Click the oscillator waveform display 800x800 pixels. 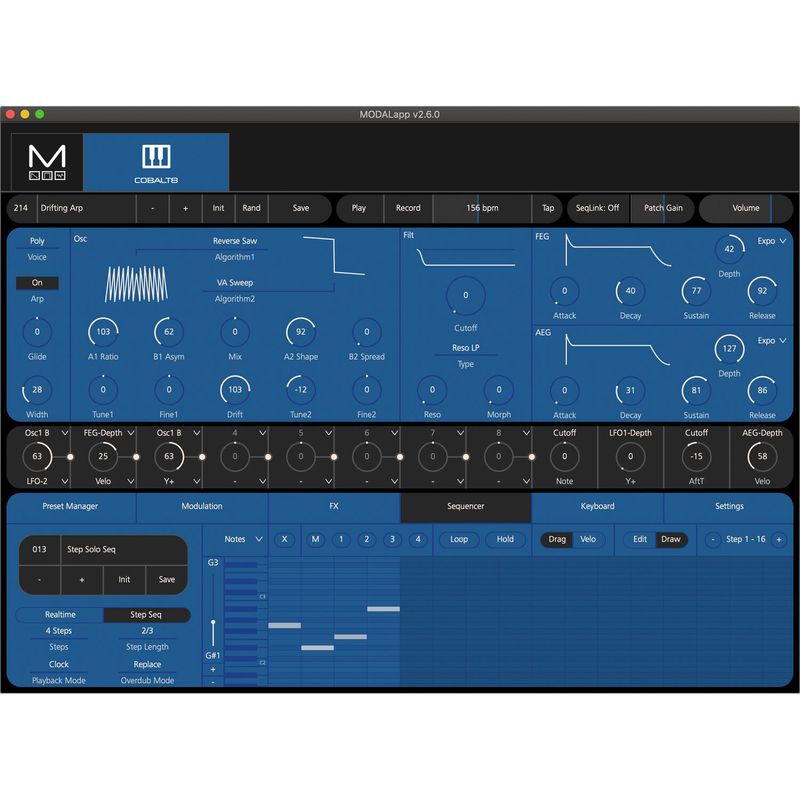tap(136, 284)
